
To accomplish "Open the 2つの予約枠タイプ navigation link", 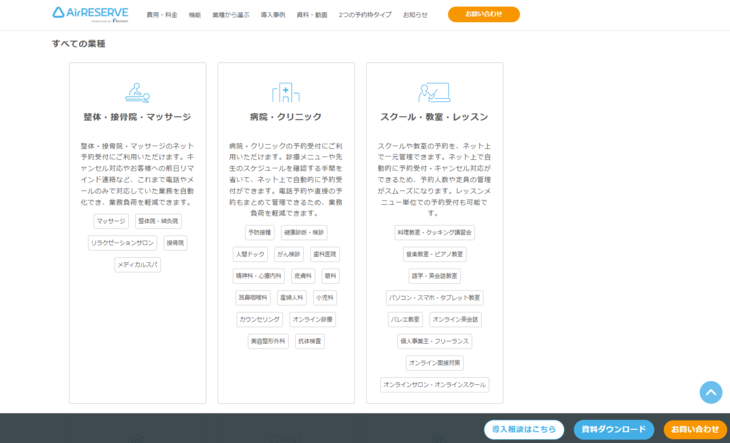I will pos(365,15).
